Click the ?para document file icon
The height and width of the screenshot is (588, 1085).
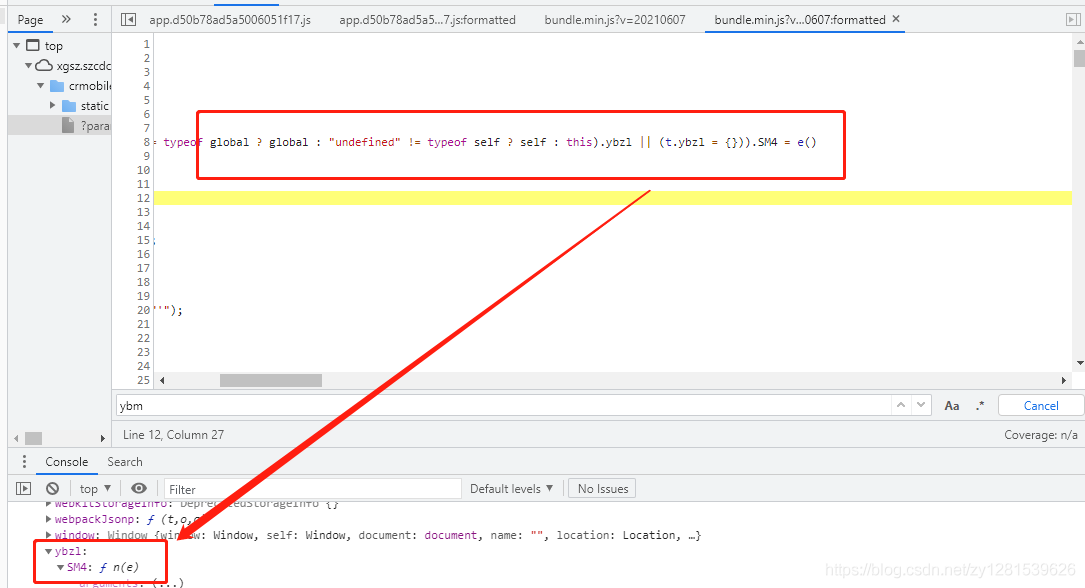[68, 126]
